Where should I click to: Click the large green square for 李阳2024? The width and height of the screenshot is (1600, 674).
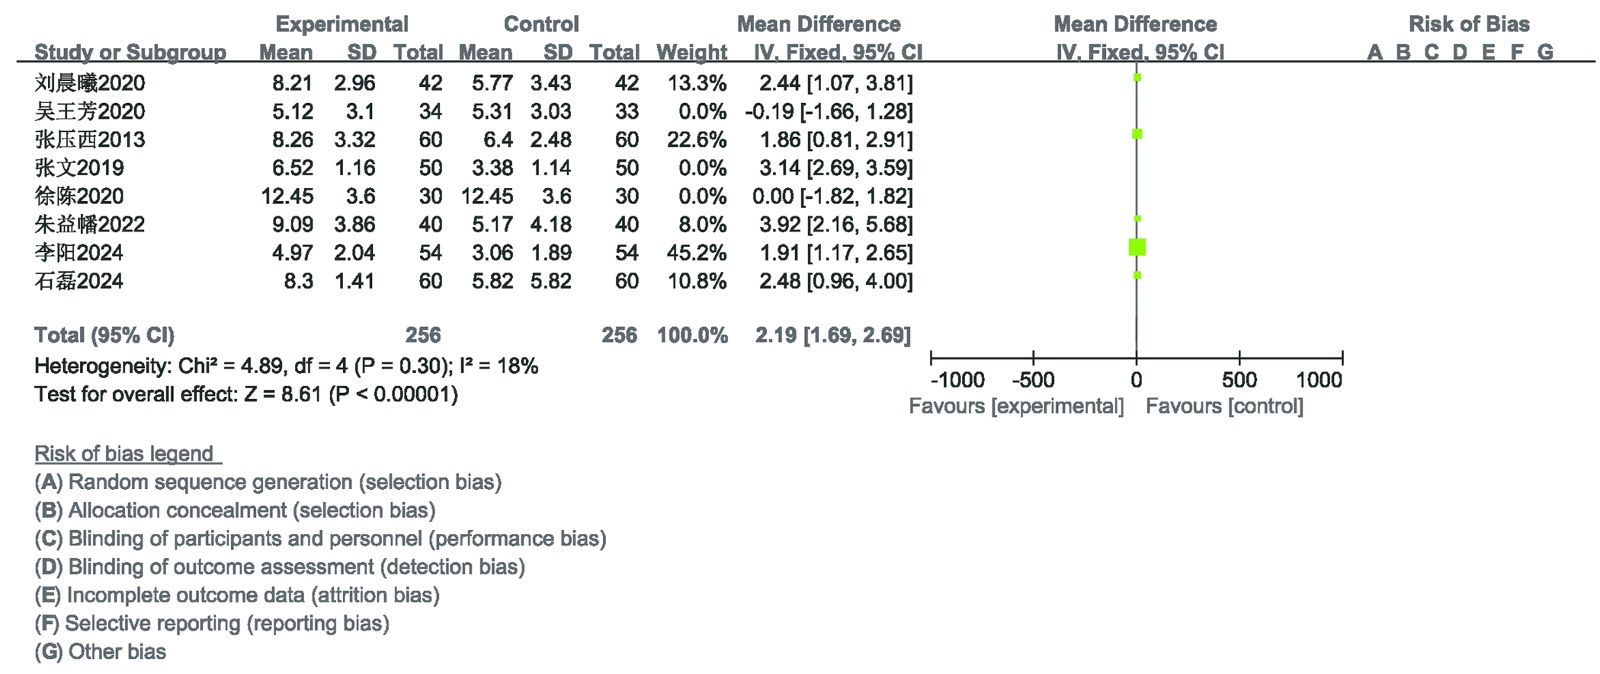(1136, 247)
